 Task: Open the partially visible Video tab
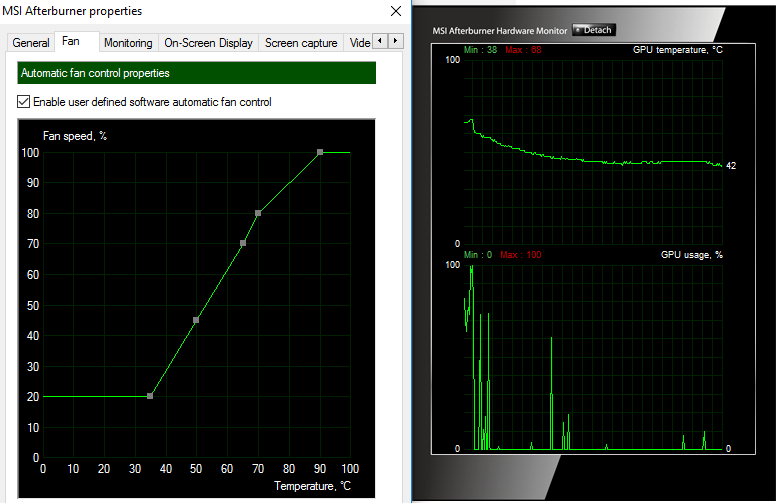click(x=359, y=43)
